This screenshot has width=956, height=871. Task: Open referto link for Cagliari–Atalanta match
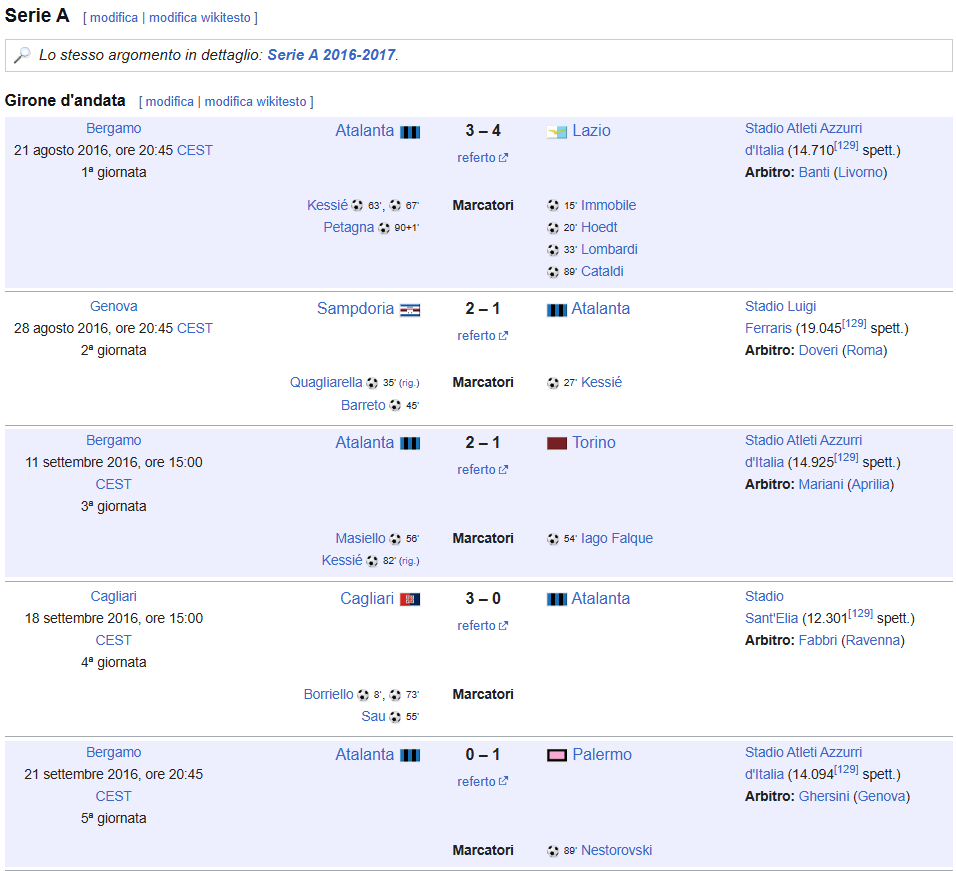(482, 626)
